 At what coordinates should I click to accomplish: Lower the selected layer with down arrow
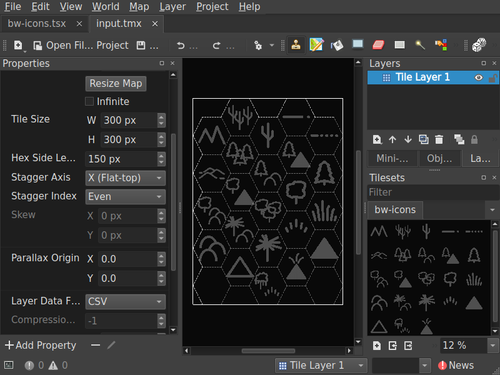point(408,139)
